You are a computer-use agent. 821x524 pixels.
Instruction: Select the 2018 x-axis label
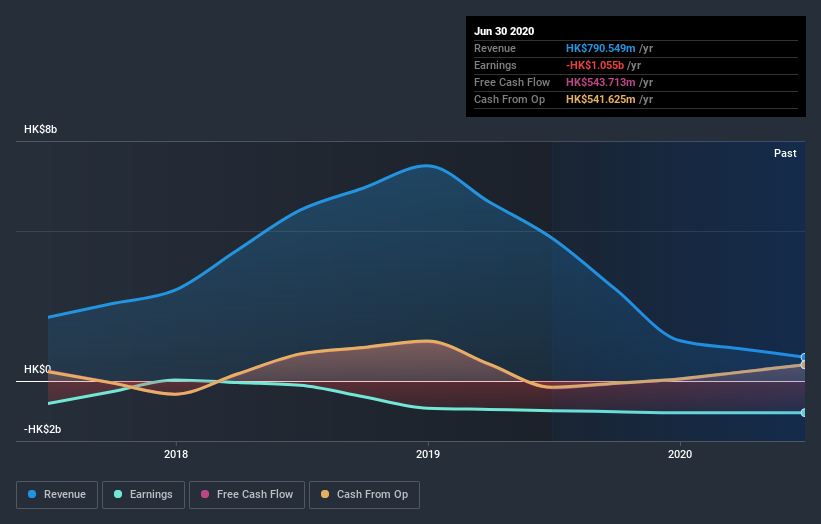coord(176,454)
